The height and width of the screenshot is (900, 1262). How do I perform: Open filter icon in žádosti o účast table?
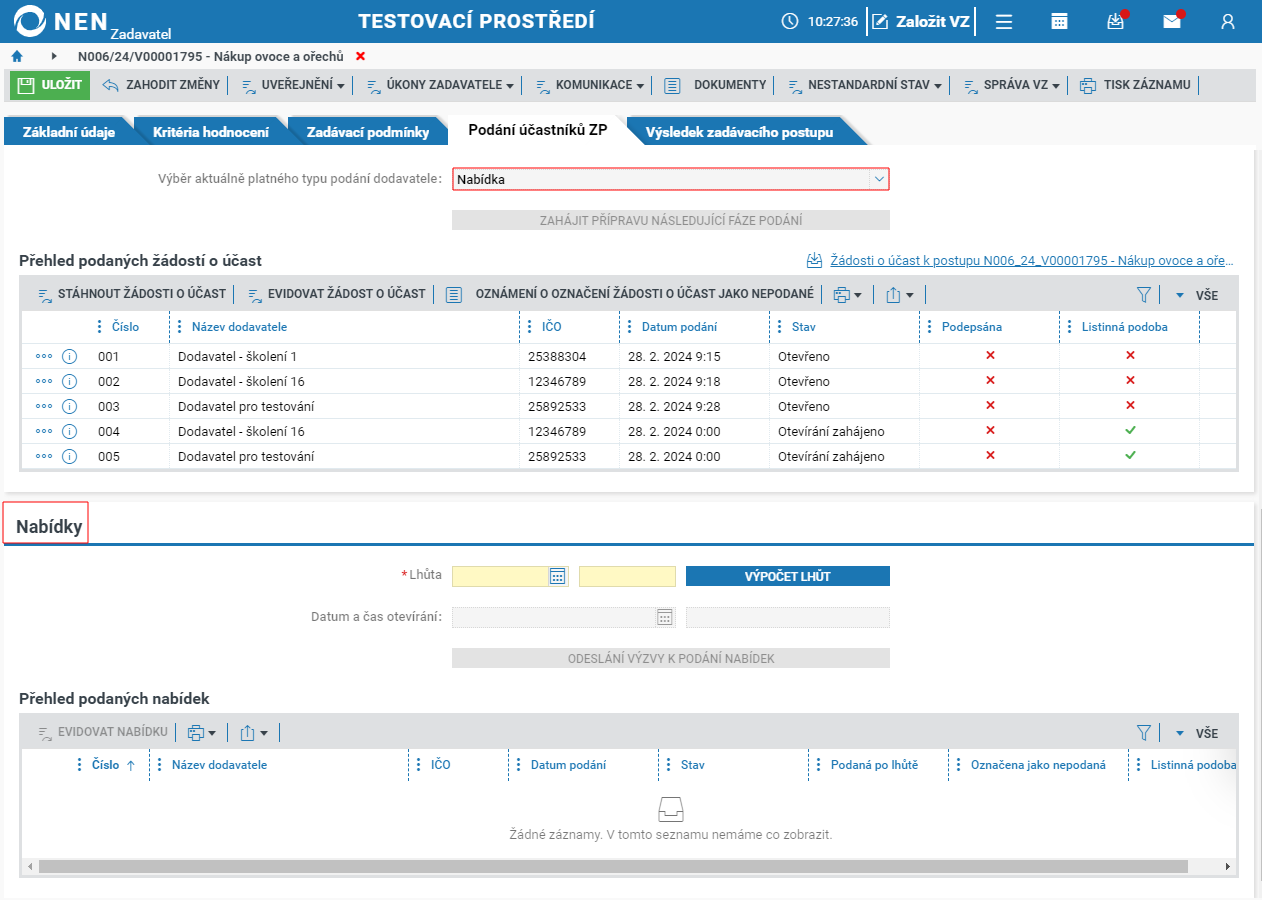pos(1144,295)
